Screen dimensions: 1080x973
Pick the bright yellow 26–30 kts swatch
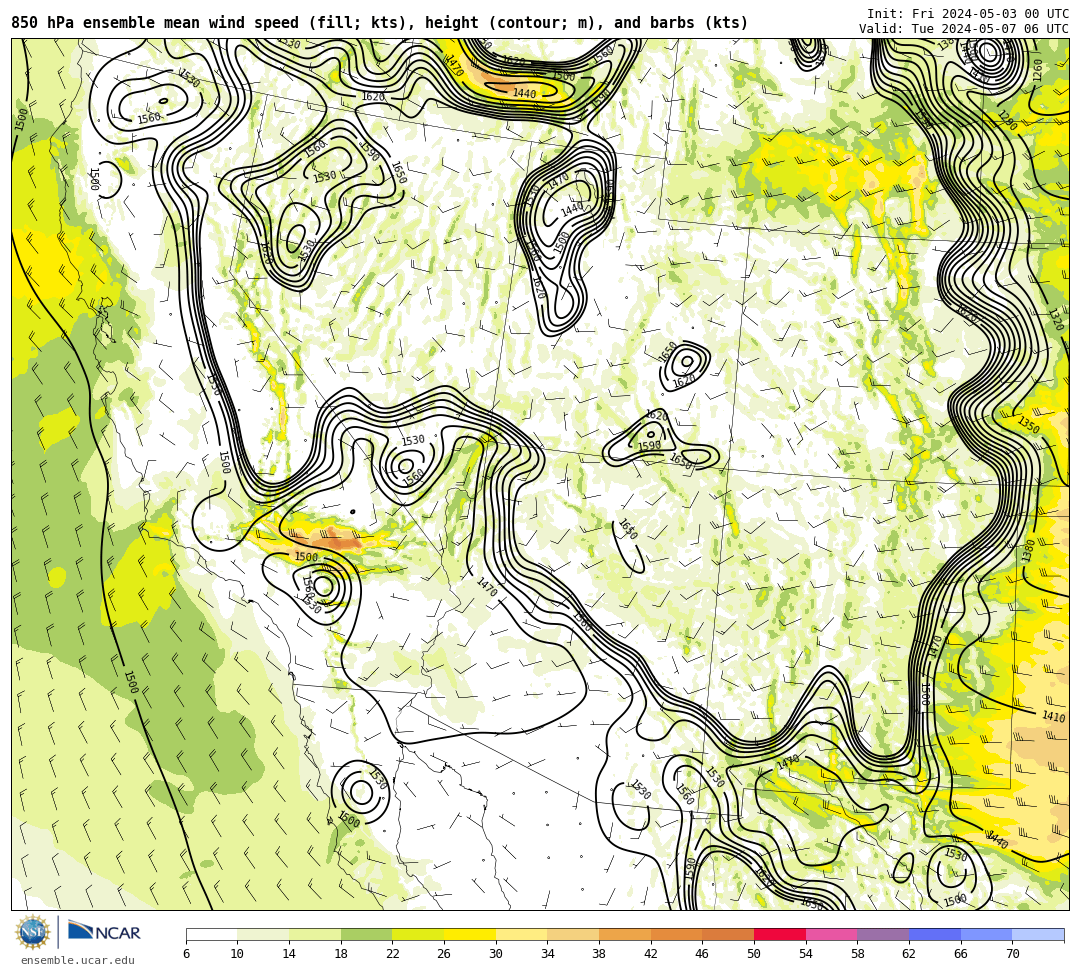click(470, 935)
